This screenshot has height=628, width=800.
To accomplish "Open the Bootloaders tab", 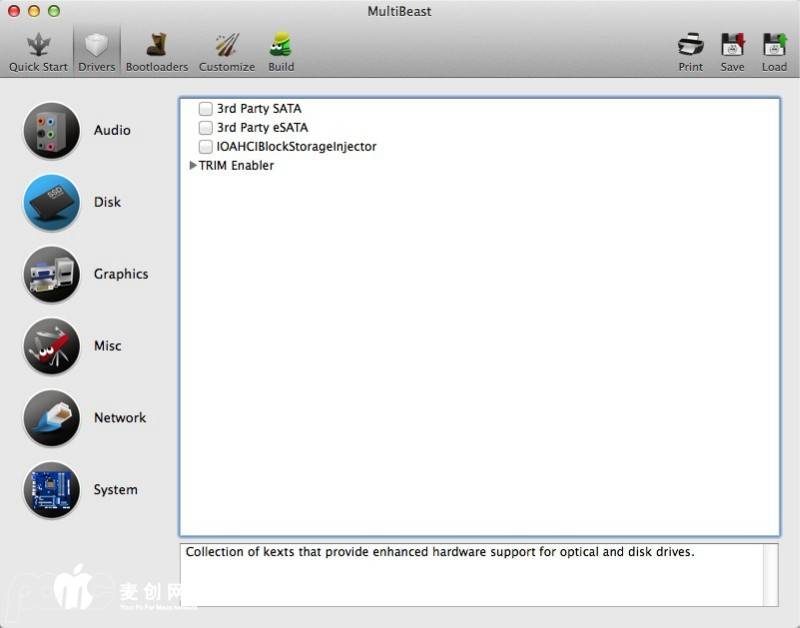I will coord(156,51).
